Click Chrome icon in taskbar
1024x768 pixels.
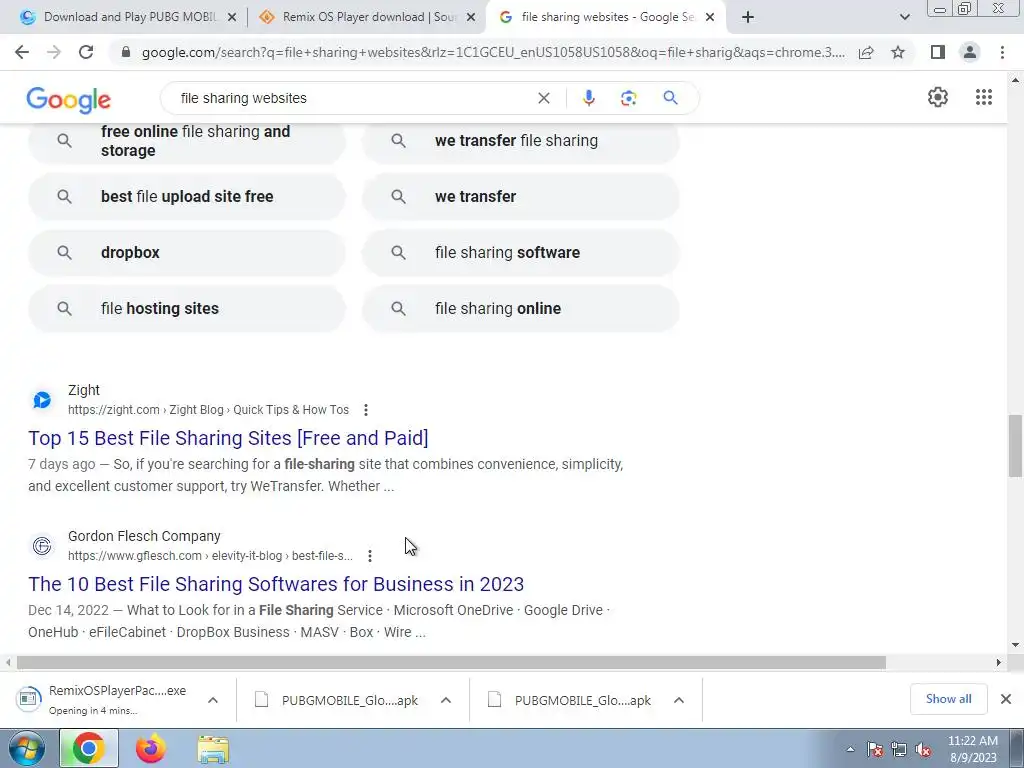[x=89, y=748]
